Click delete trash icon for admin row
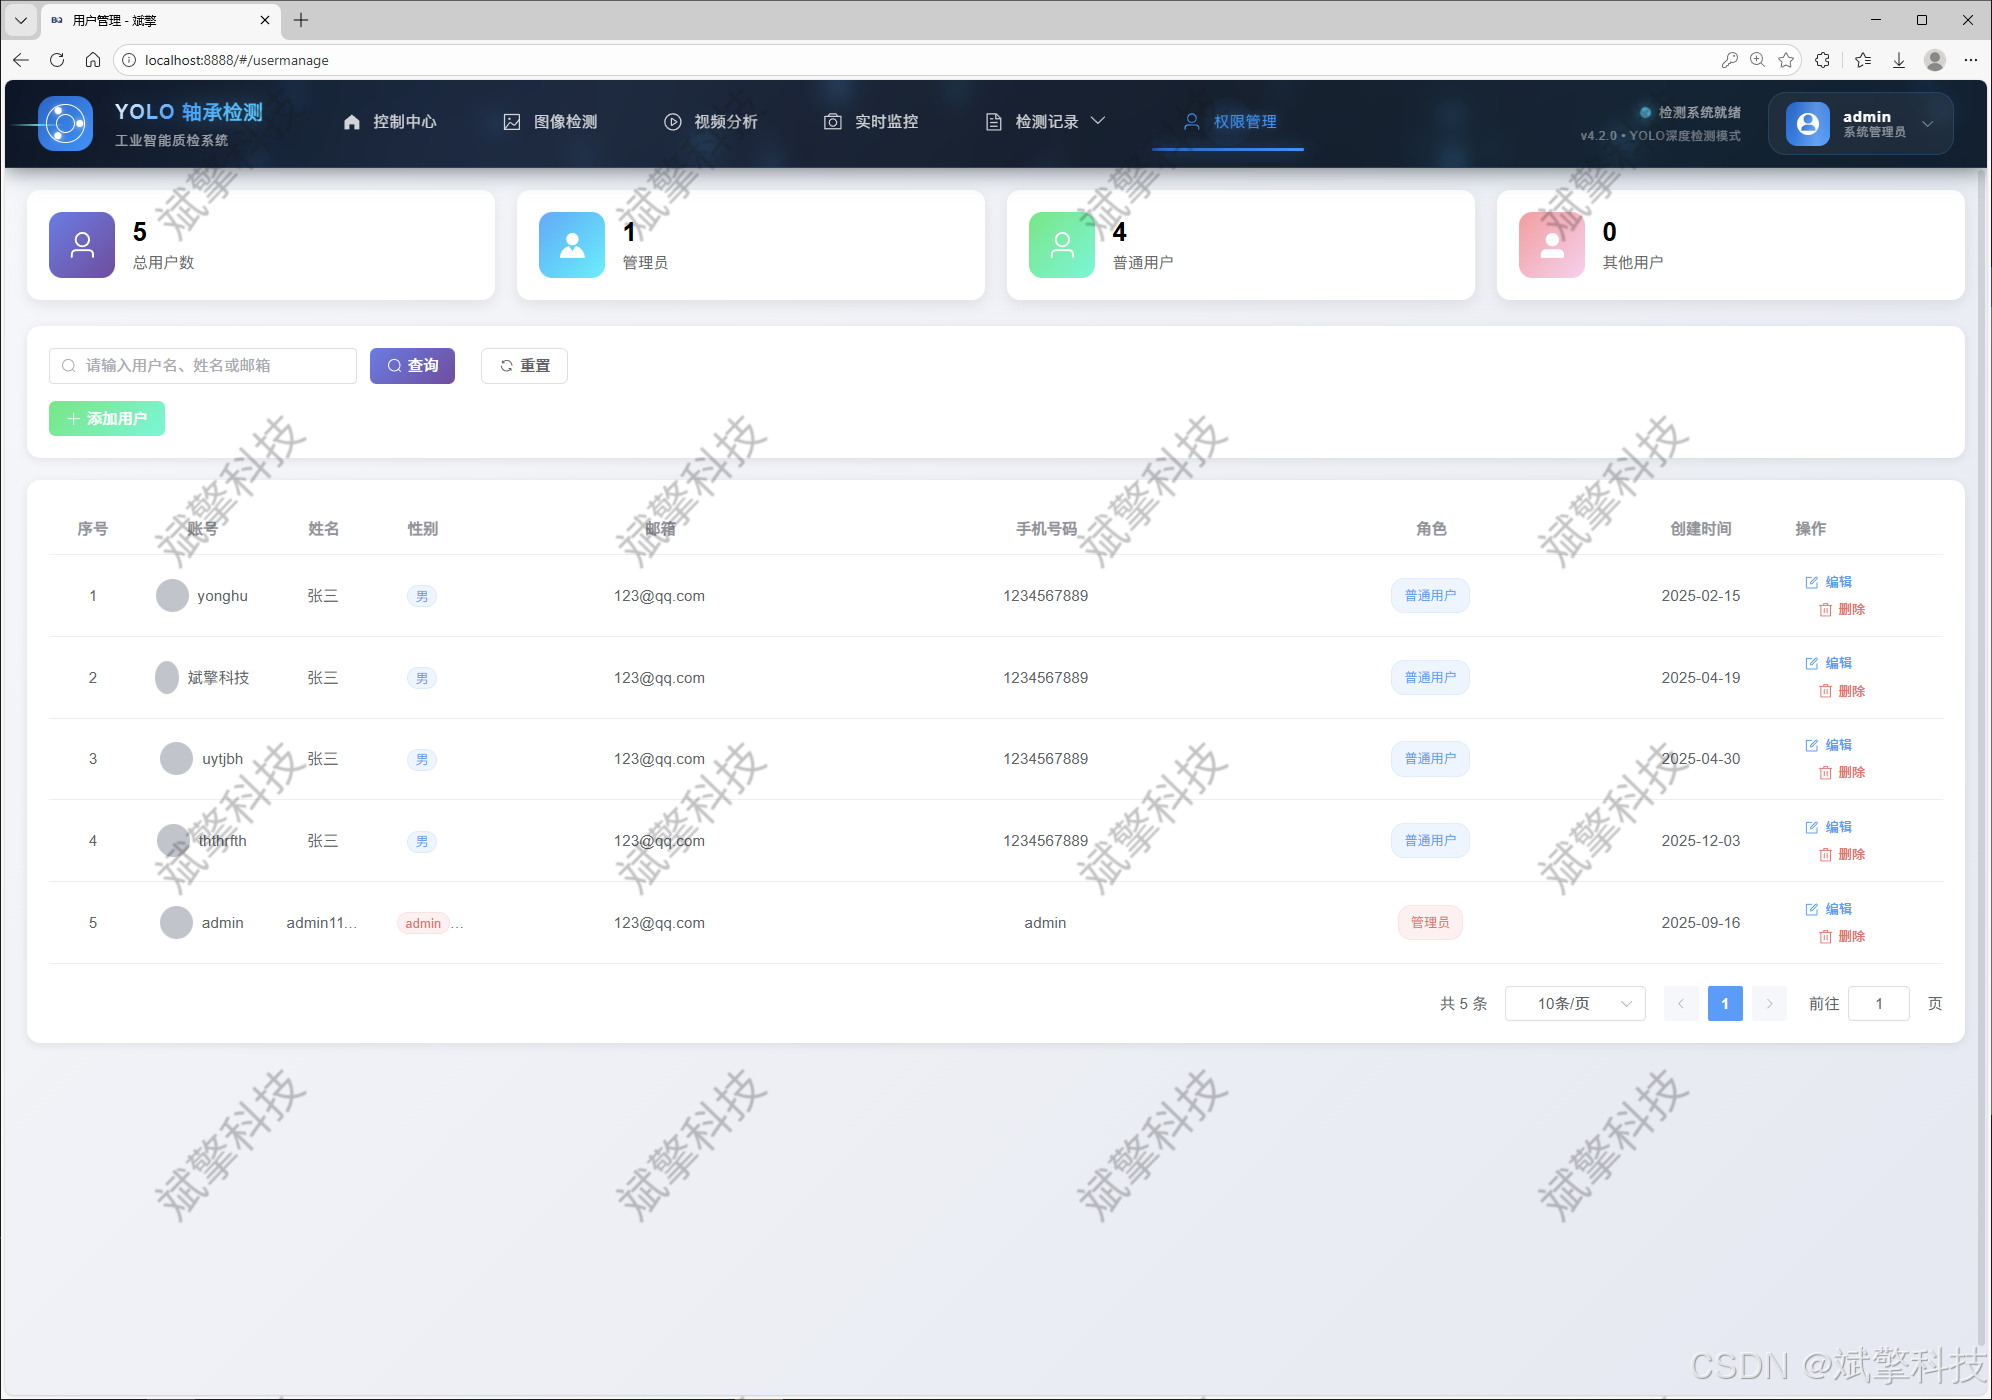This screenshot has height=1400, width=1992. pos(1825,937)
